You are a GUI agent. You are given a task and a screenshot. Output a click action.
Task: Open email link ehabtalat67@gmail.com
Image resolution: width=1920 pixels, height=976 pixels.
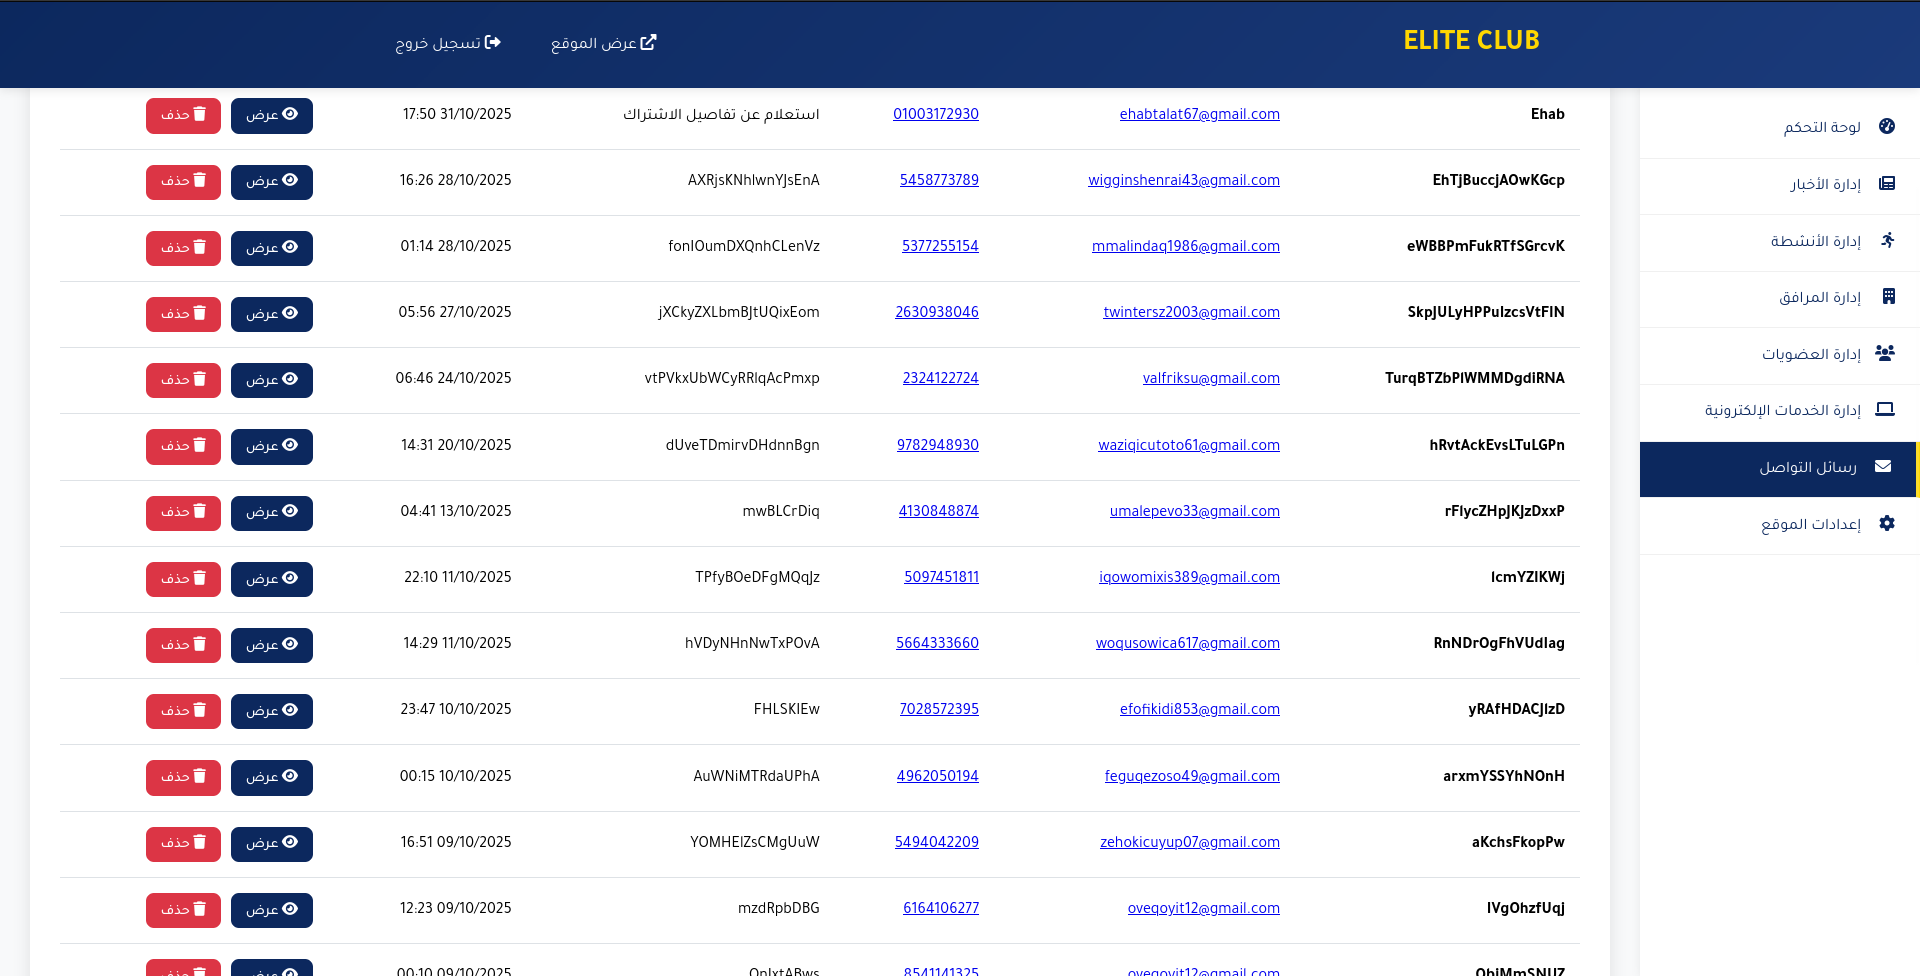point(1199,114)
